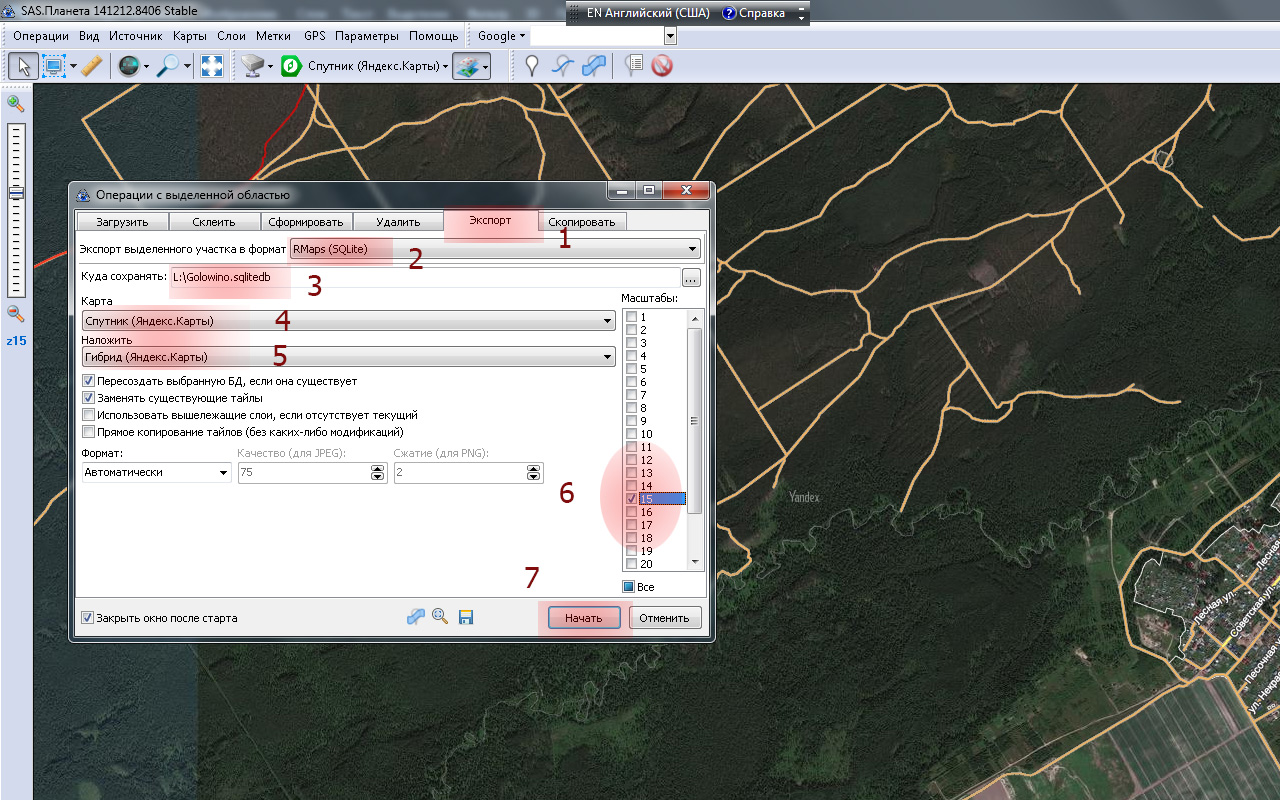Click the Куда сохранять path input field
This screenshot has height=800, width=1280.
click(424, 277)
